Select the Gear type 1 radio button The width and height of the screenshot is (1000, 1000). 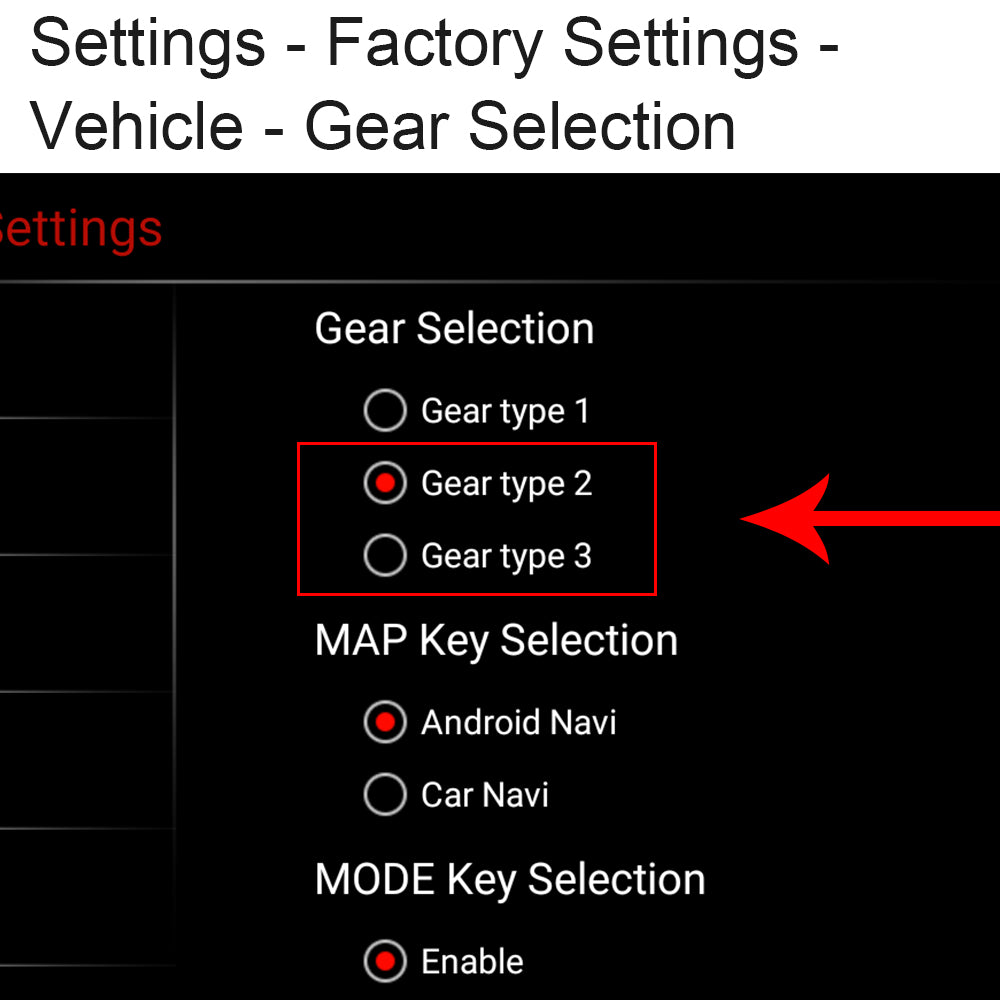[385, 411]
